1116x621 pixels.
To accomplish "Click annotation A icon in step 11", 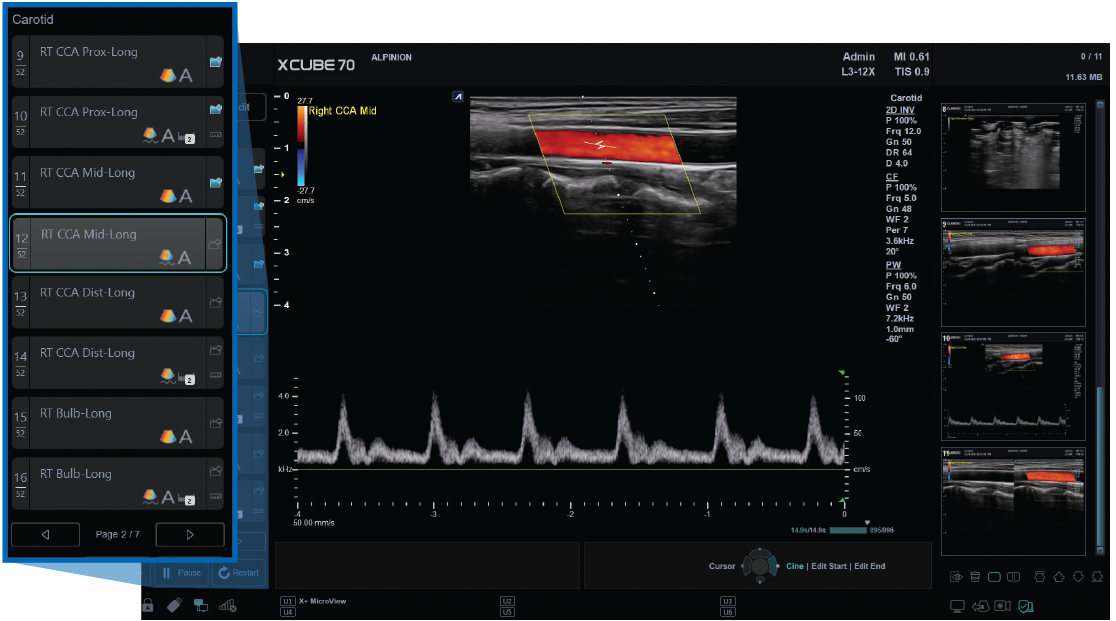I will (x=186, y=196).
